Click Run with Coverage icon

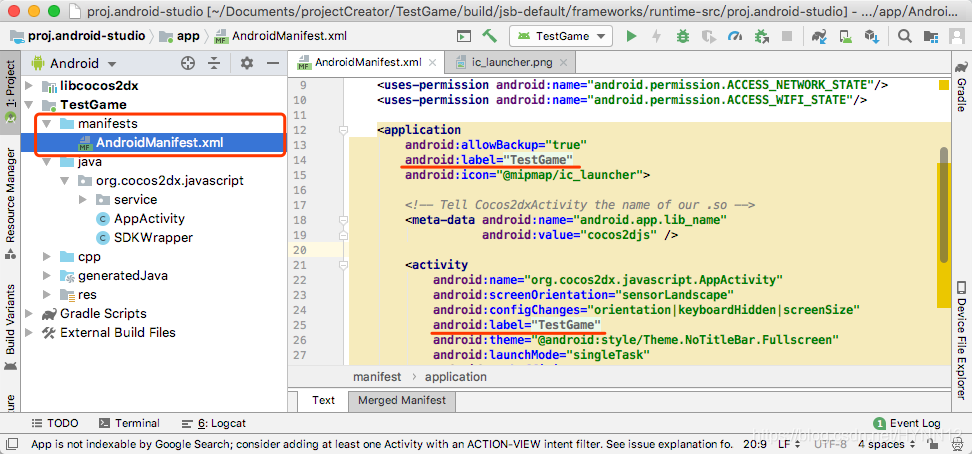(x=709, y=36)
